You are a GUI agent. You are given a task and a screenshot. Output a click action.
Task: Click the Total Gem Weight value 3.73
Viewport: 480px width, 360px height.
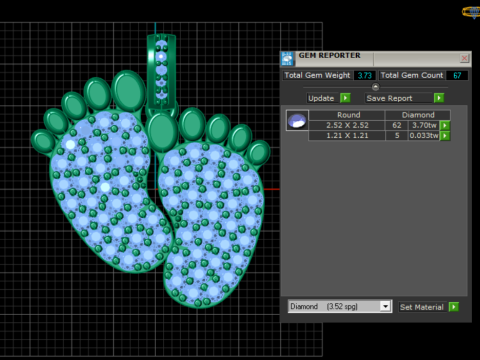pos(365,75)
